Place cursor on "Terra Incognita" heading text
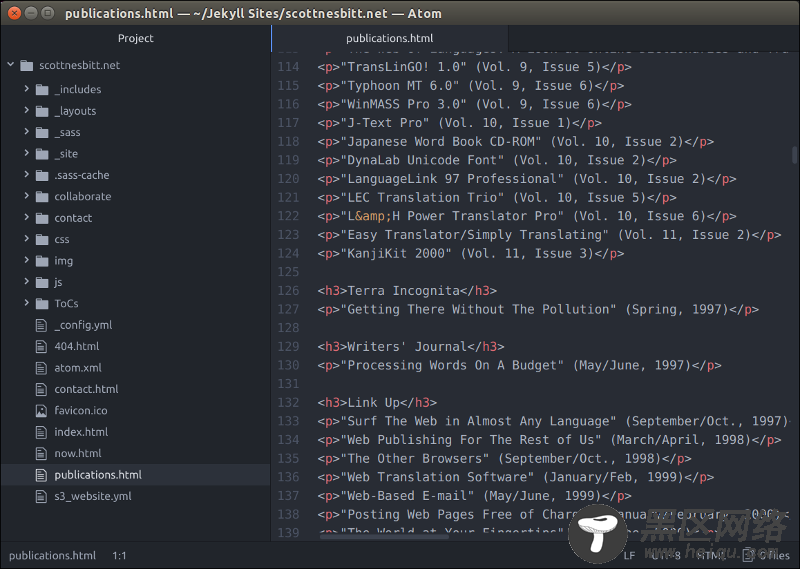The image size is (800, 569). tap(404, 291)
